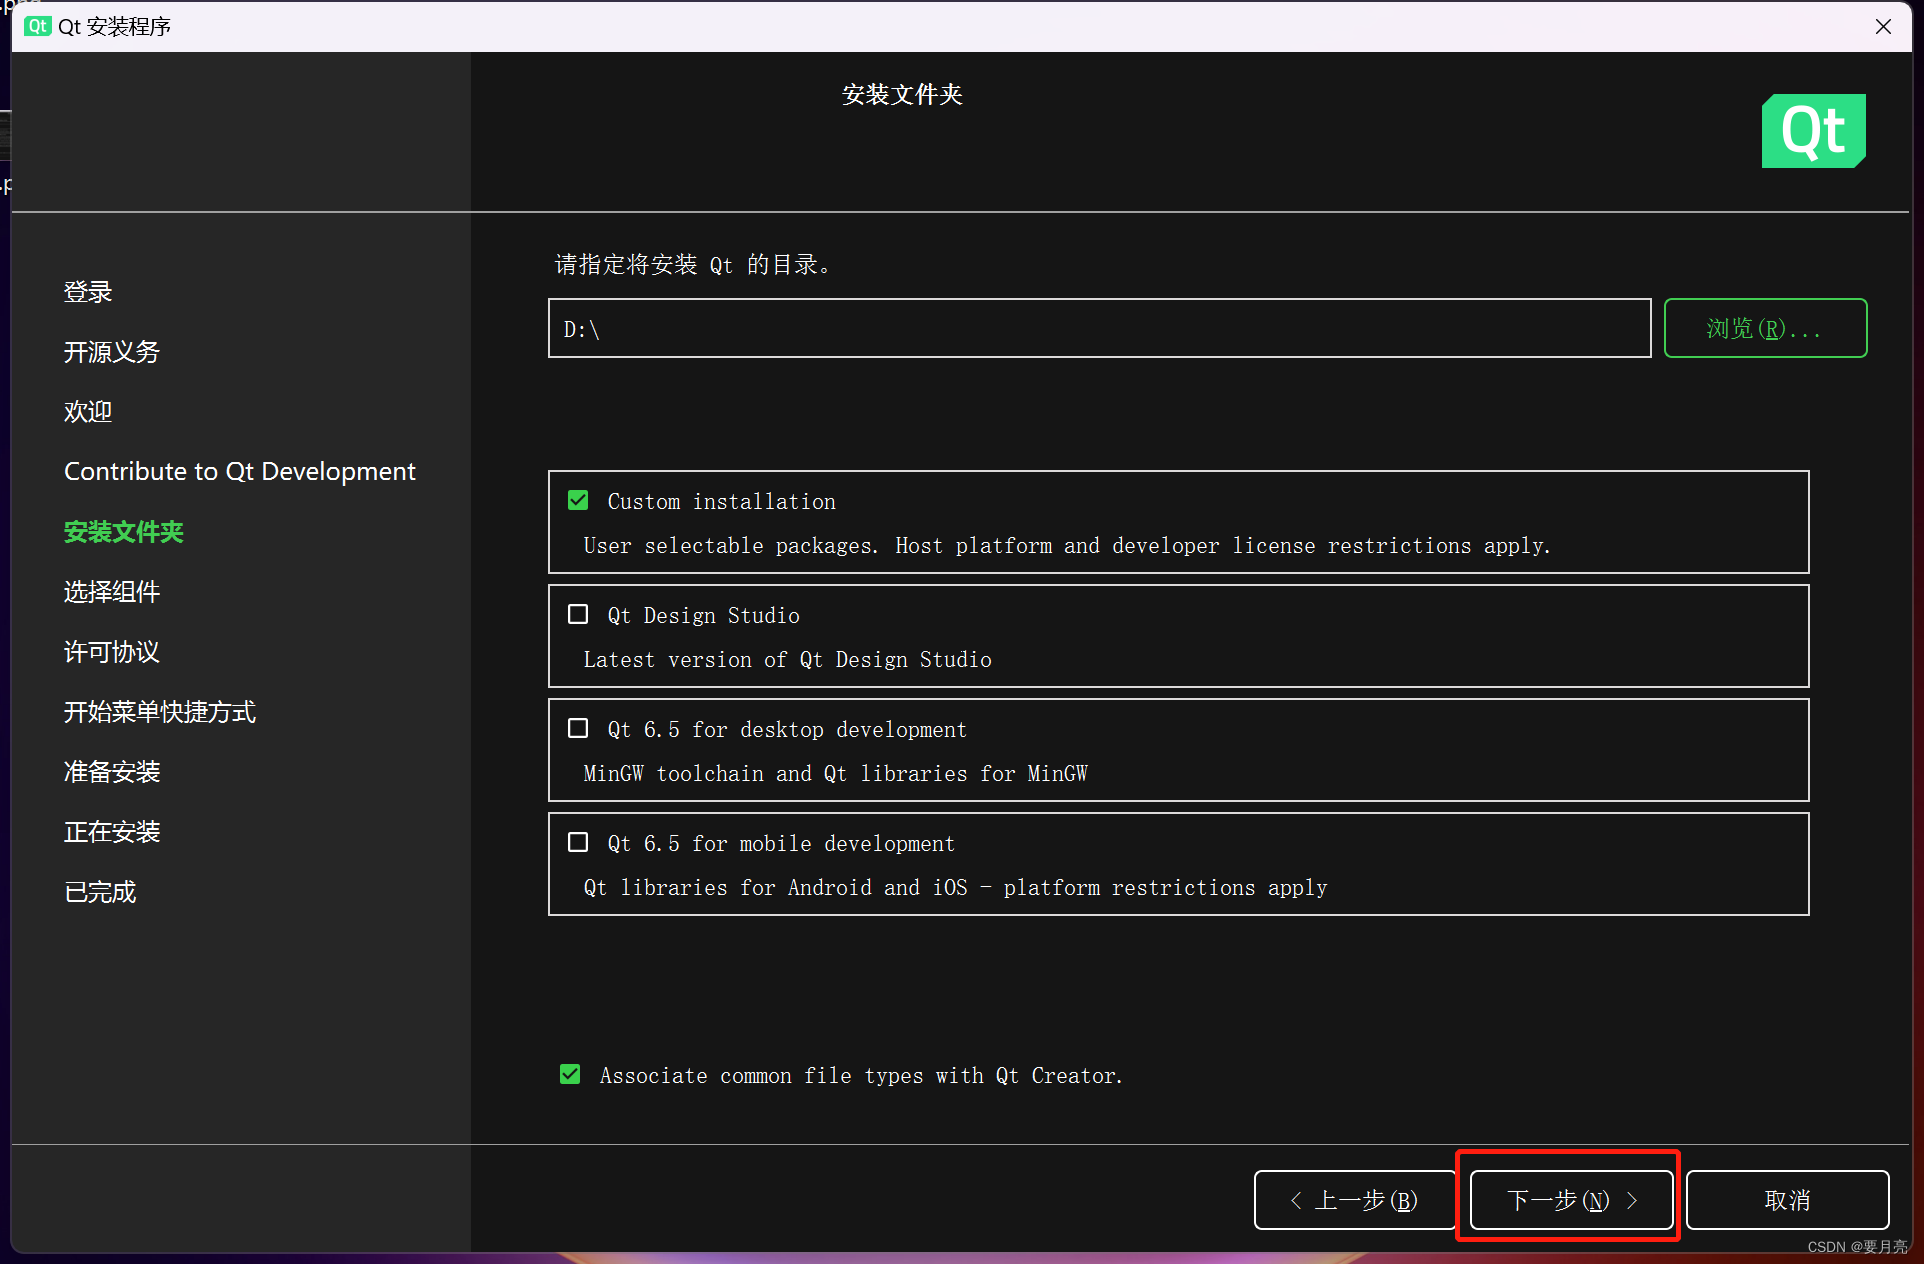Click the 浏览(R)... browse button
This screenshot has width=1924, height=1264.
tap(1765, 328)
